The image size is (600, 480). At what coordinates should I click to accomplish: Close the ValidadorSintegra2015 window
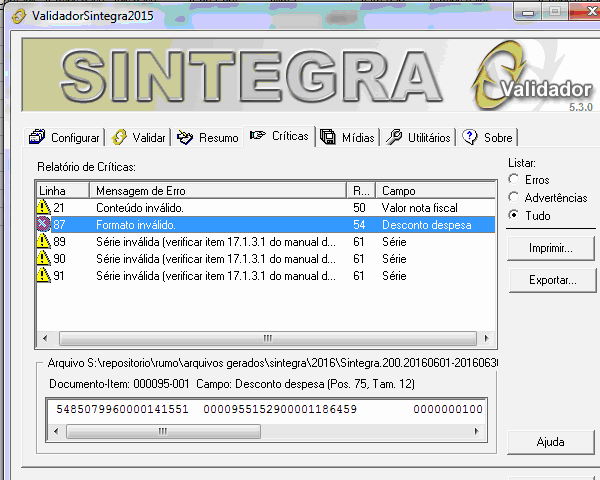click(x=587, y=12)
